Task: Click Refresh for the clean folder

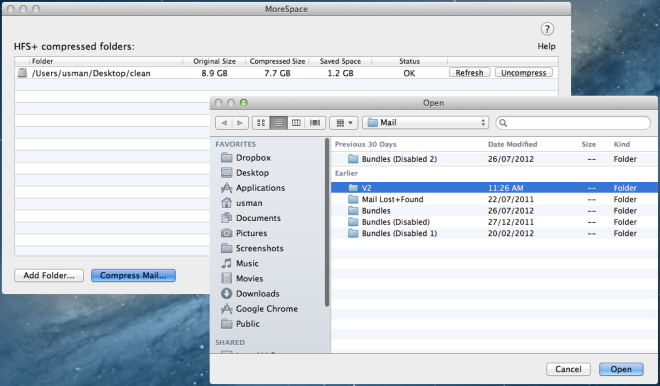Action: click(469, 72)
